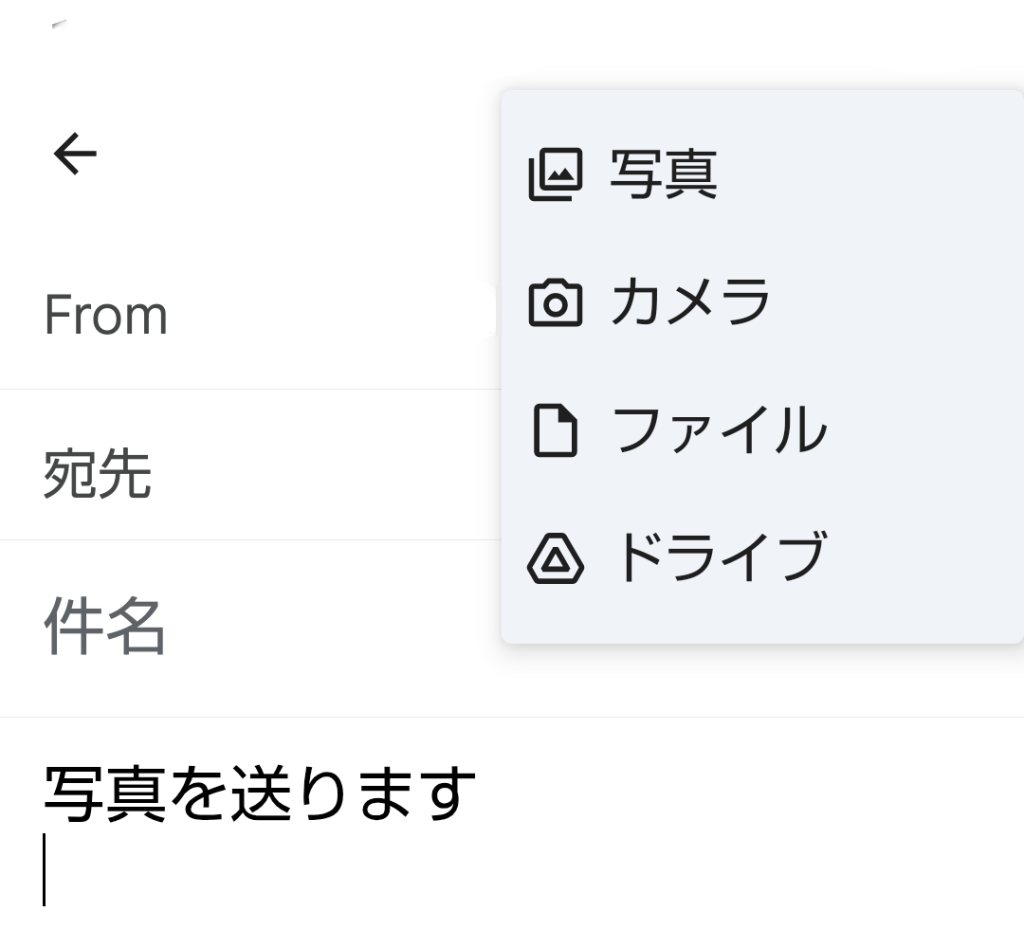
Task: Focus the 件名 subject field
Action: click(x=104, y=628)
